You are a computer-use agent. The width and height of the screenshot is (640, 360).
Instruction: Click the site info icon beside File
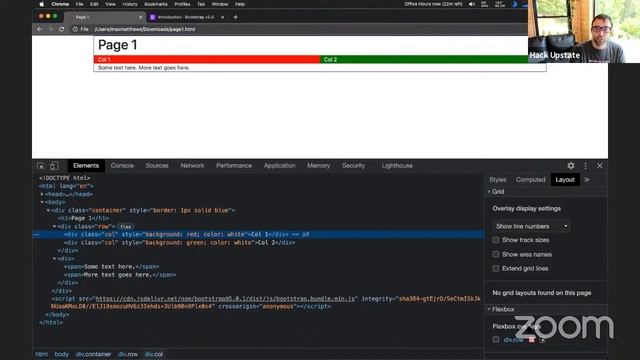(75, 29)
